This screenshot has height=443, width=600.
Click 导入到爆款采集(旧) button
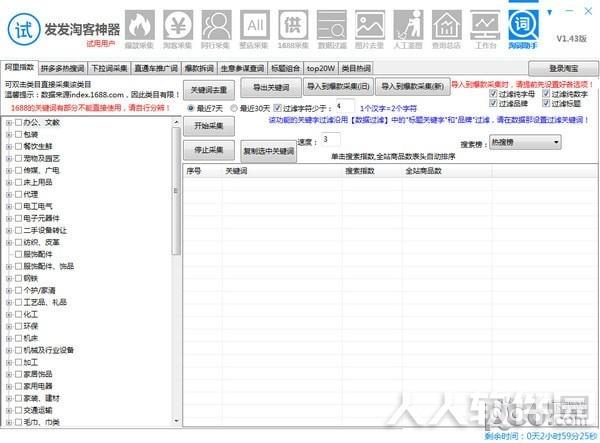338,87
